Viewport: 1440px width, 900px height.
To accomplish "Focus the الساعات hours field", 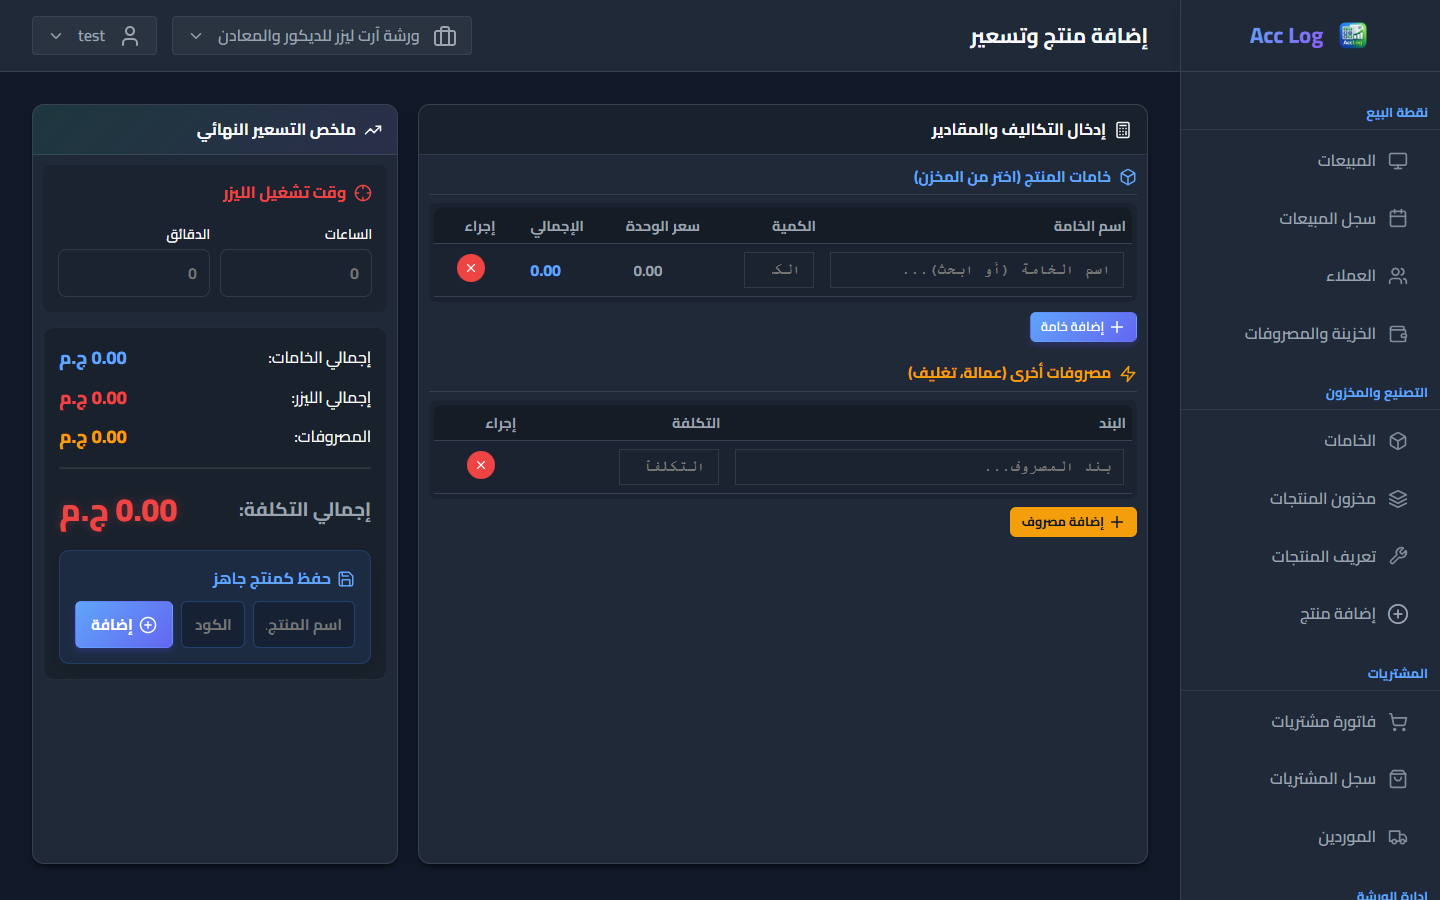I will click(296, 273).
